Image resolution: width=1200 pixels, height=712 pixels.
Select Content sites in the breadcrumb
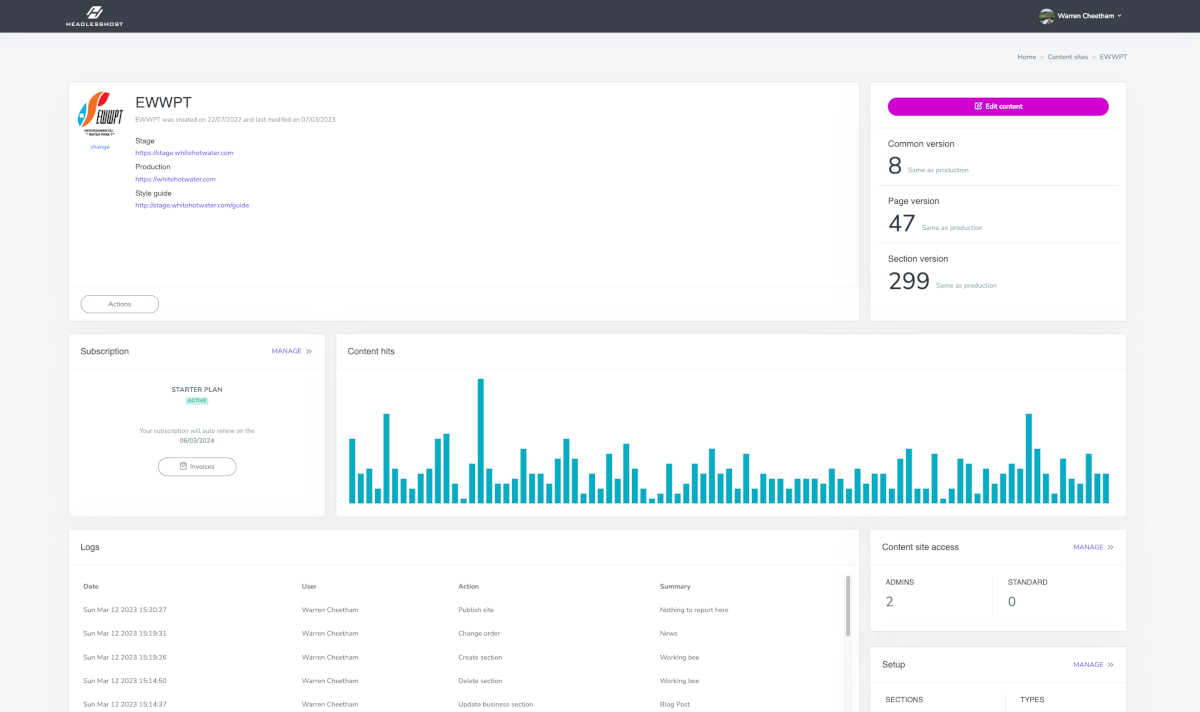point(1067,57)
